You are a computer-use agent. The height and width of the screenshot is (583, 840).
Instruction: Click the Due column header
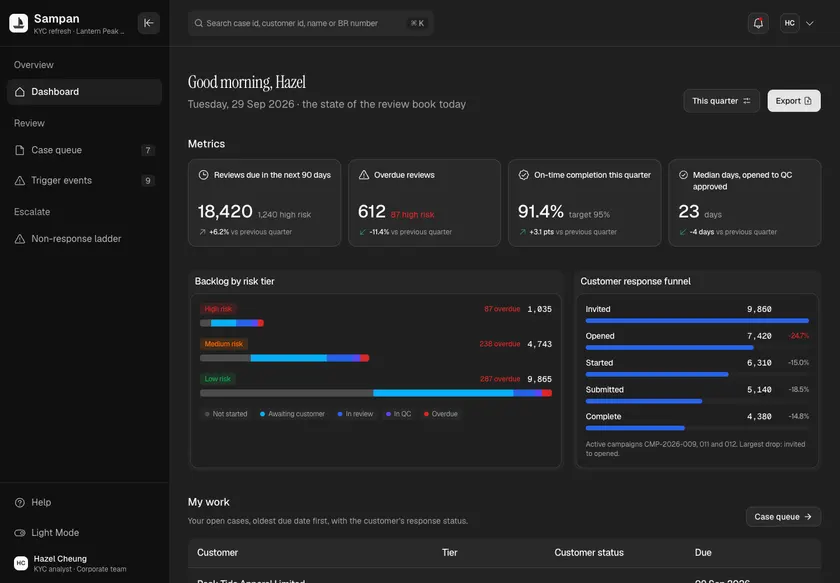pyautogui.click(x=703, y=552)
